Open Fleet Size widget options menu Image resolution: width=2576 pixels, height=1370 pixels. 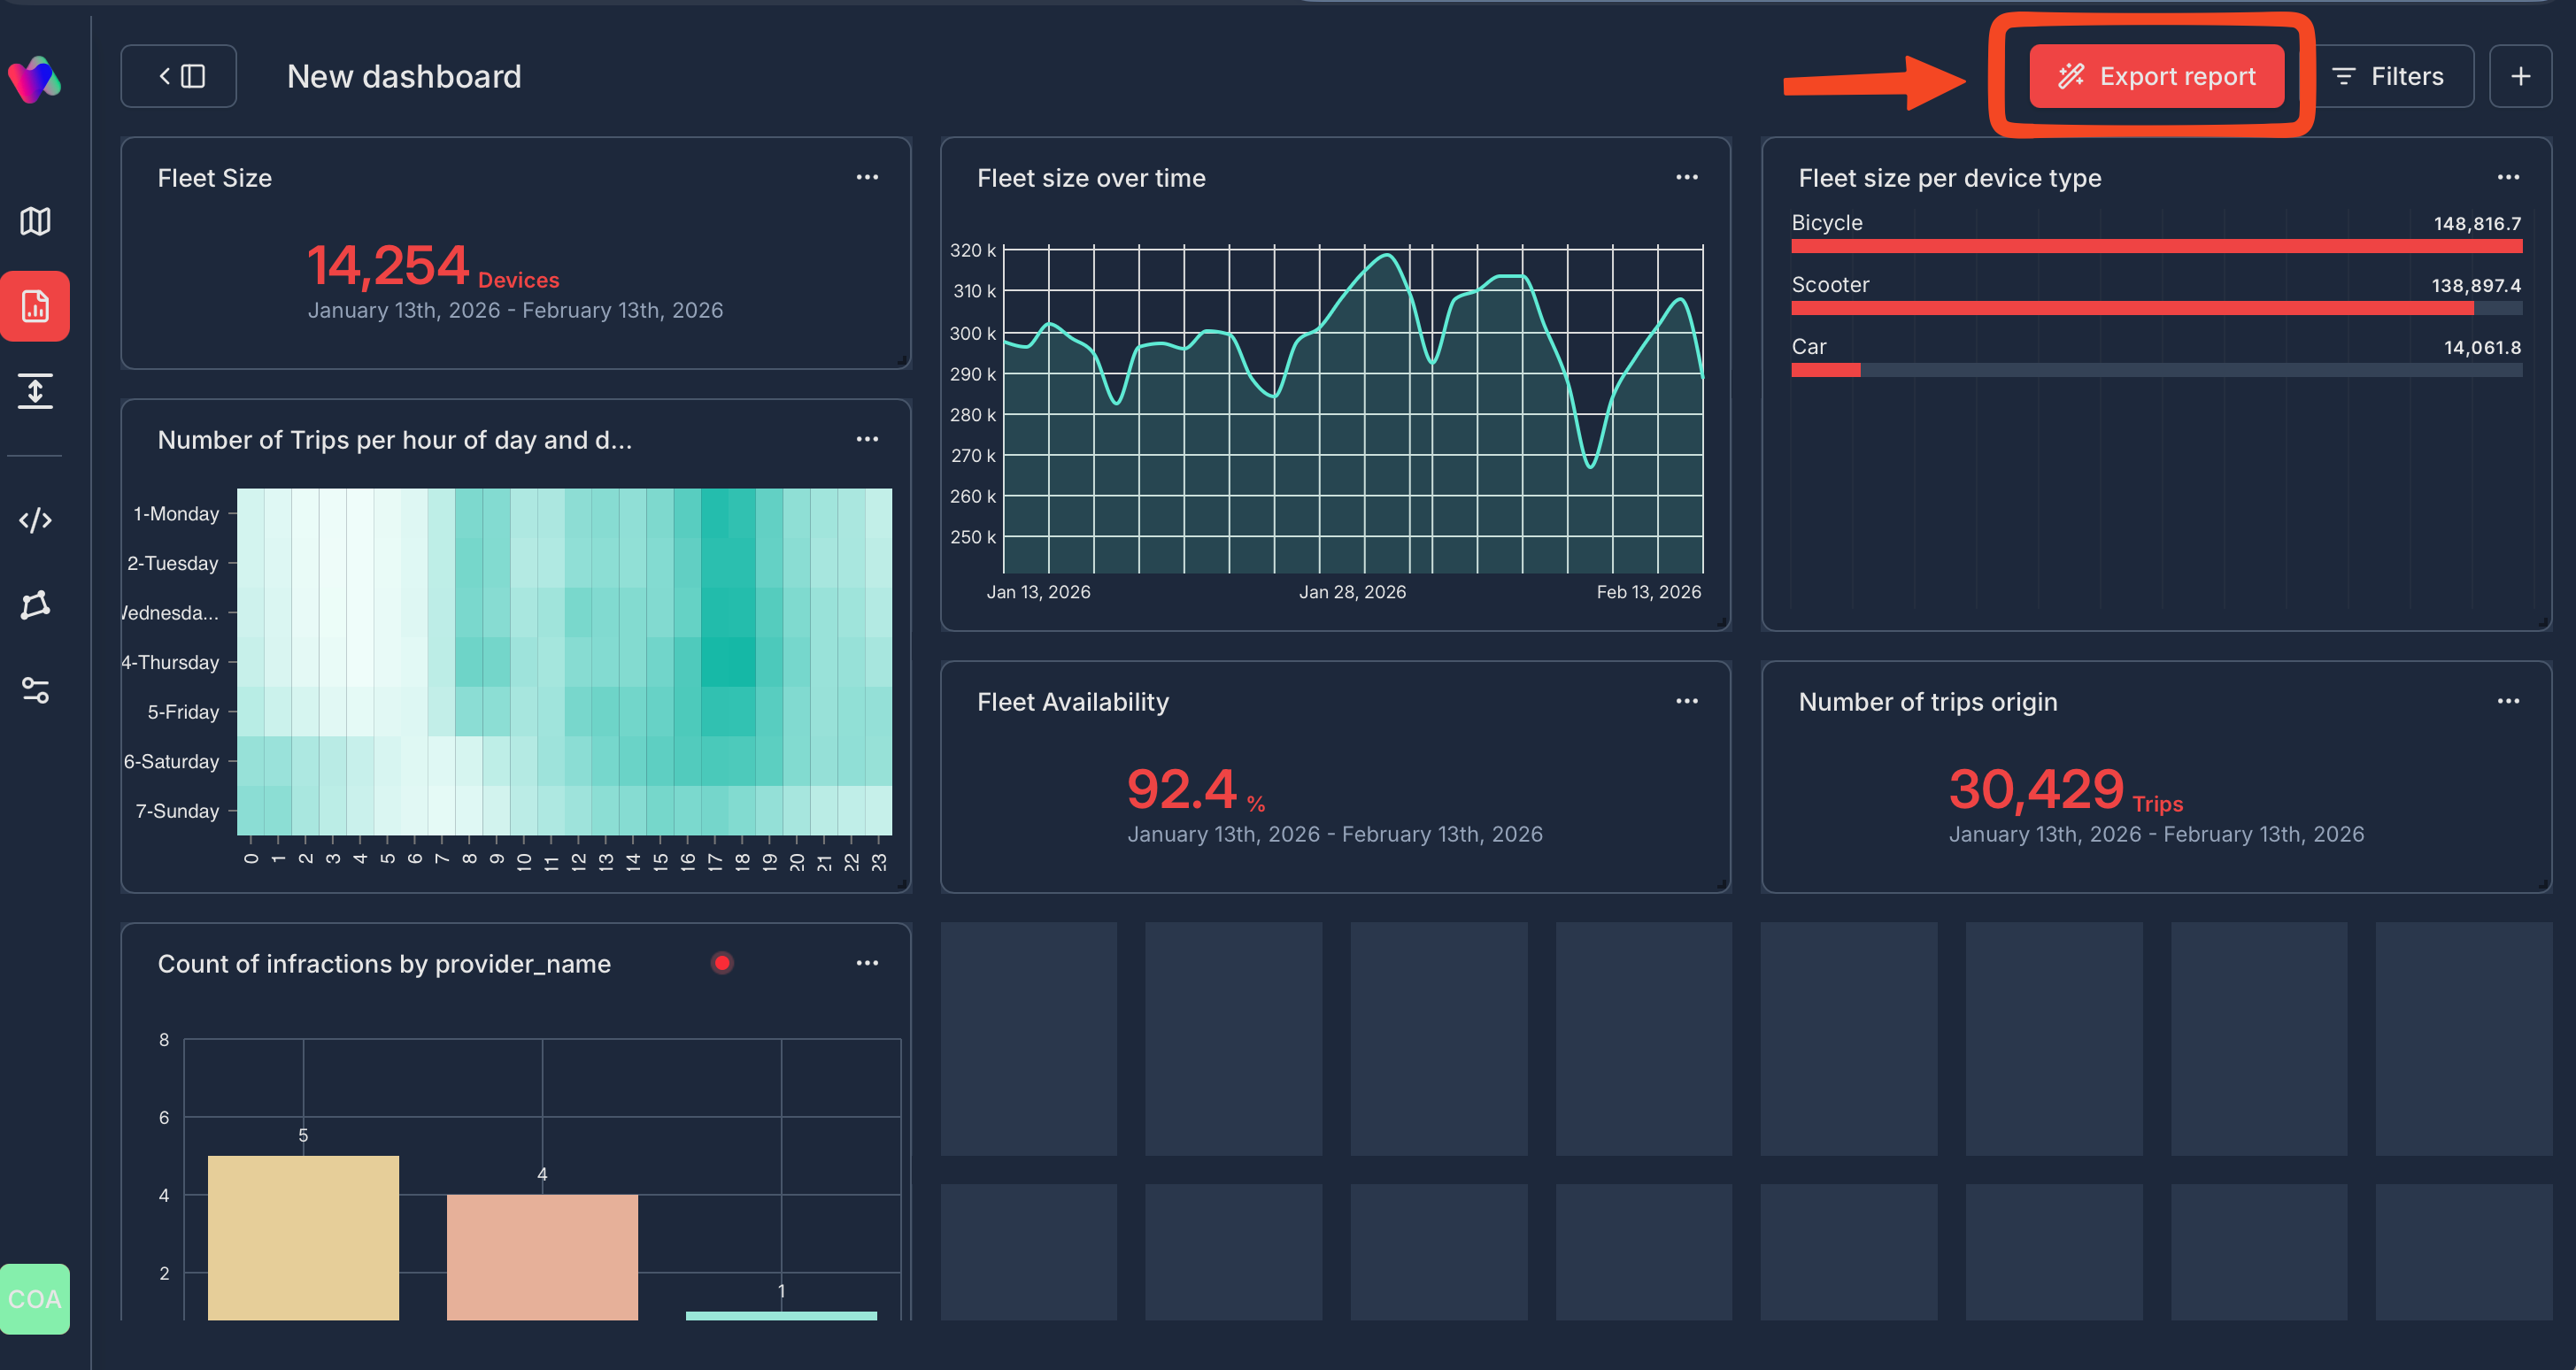(867, 177)
